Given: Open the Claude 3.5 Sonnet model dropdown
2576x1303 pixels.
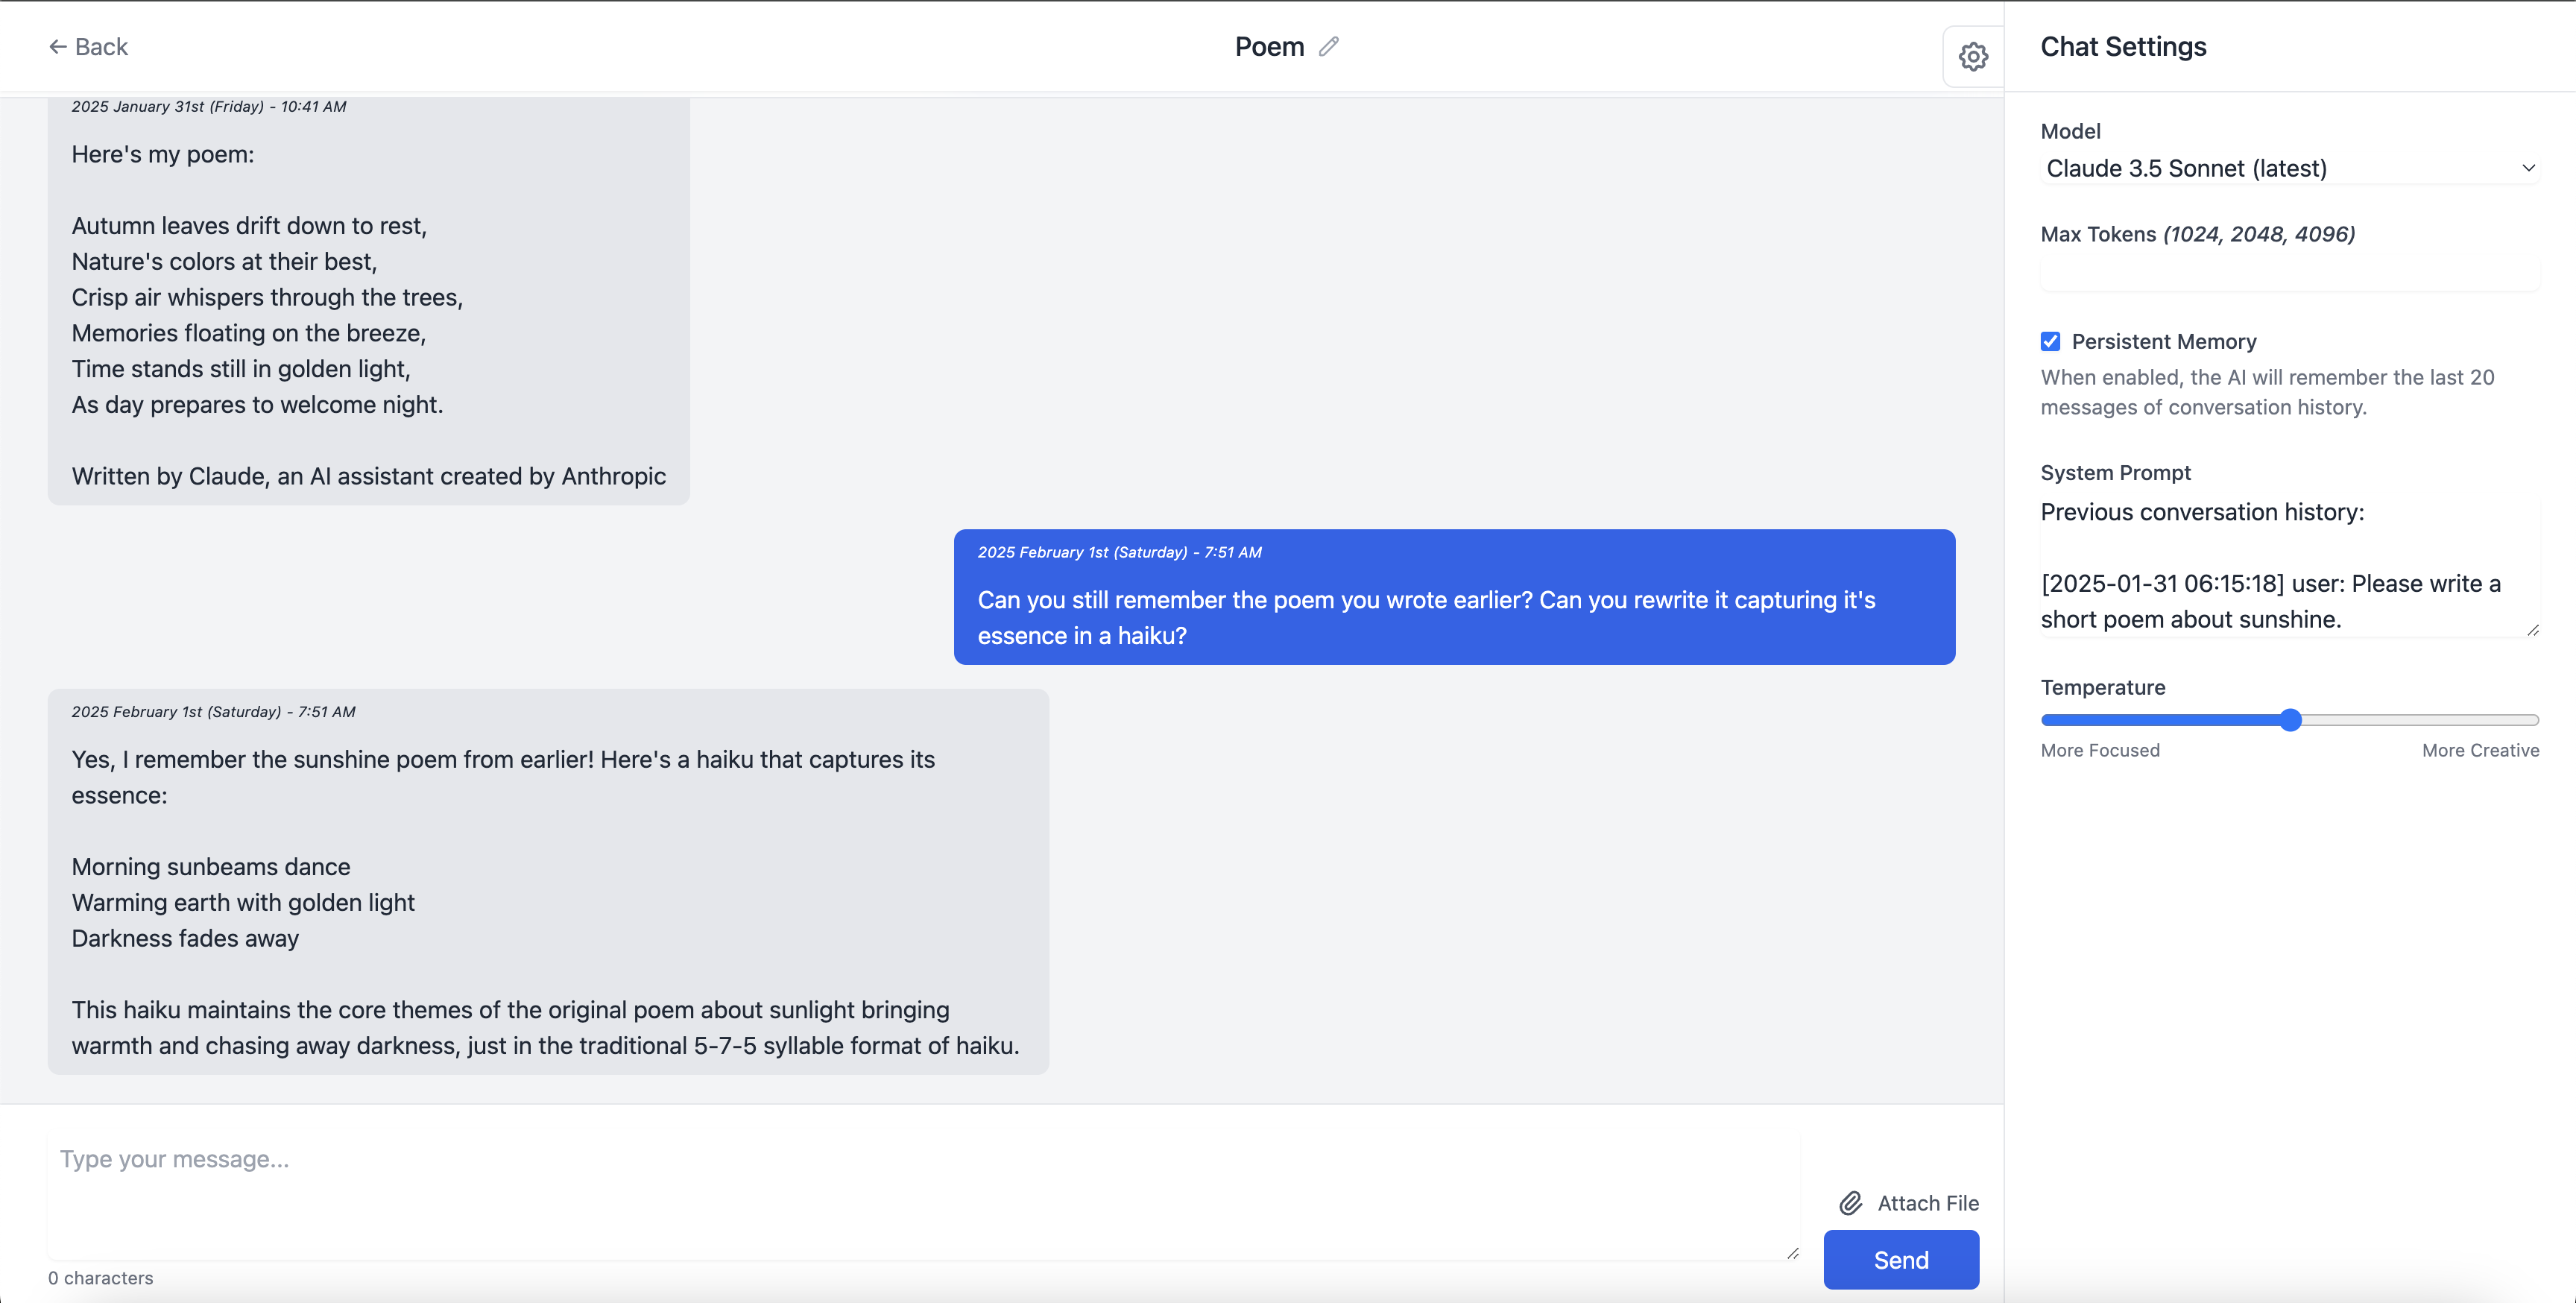Looking at the screenshot, I should 2288,169.
